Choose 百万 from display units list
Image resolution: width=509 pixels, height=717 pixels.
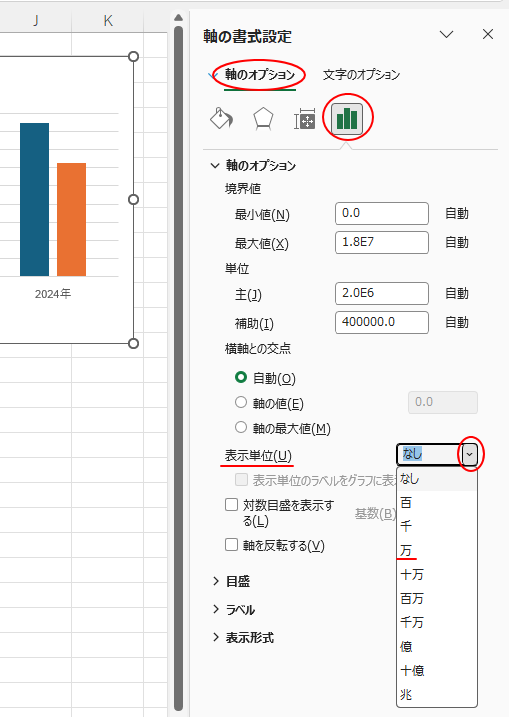click(x=437, y=599)
